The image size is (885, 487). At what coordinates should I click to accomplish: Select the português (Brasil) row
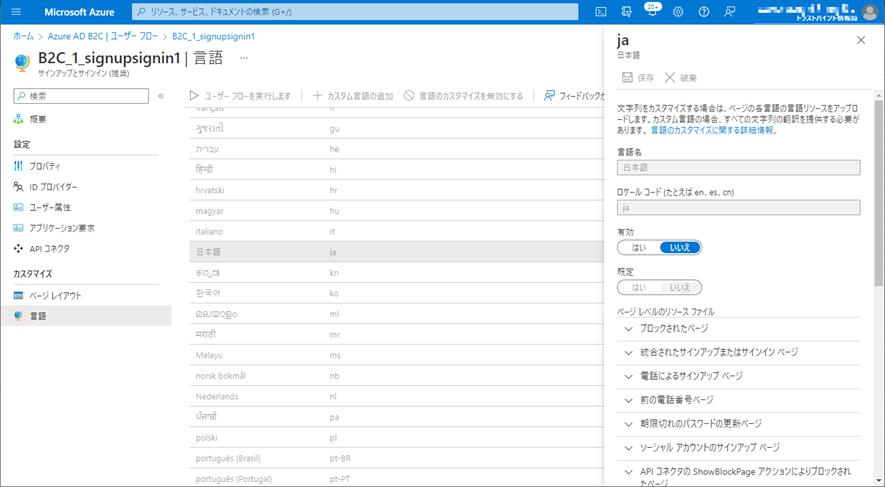396,458
